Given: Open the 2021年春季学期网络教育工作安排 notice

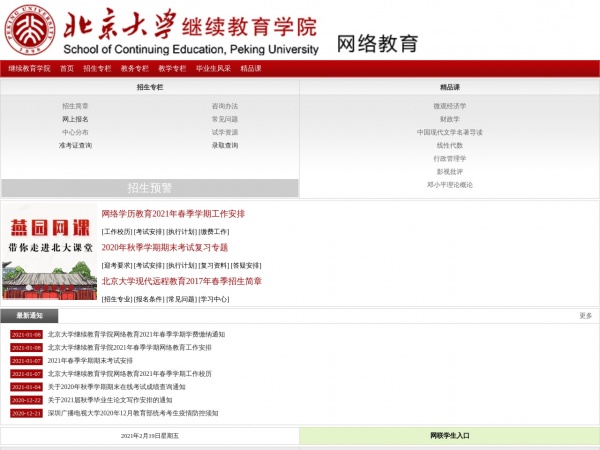Looking at the screenshot, I should pyautogui.click(x=130, y=347).
